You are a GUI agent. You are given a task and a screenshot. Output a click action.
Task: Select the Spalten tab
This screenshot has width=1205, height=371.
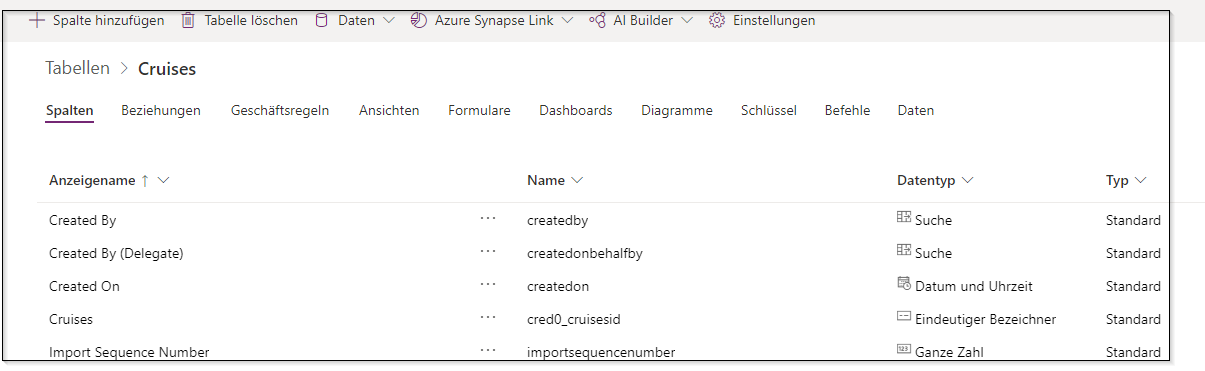[x=70, y=110]
